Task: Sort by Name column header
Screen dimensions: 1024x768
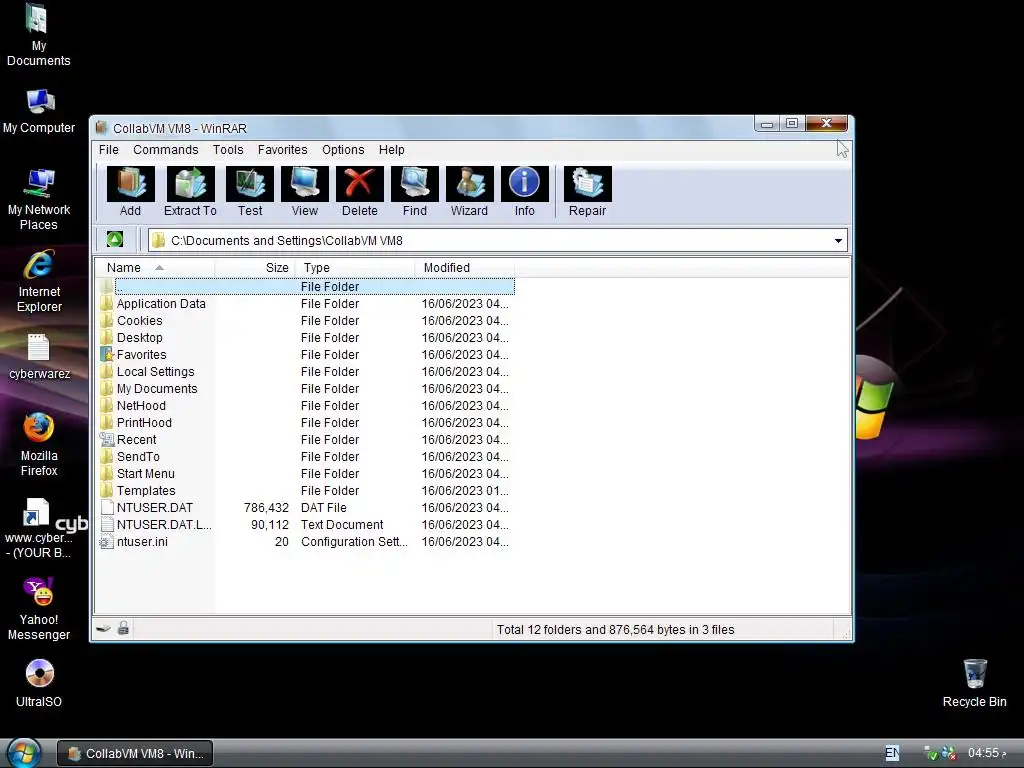Action: point(155,268)
